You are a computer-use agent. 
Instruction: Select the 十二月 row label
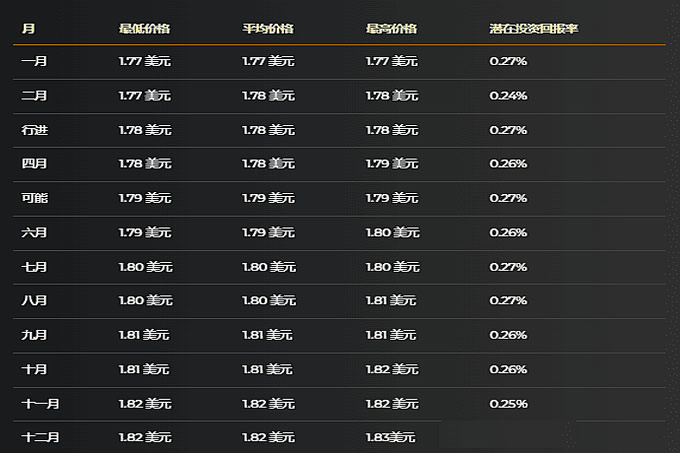click(x=40, y=437)
